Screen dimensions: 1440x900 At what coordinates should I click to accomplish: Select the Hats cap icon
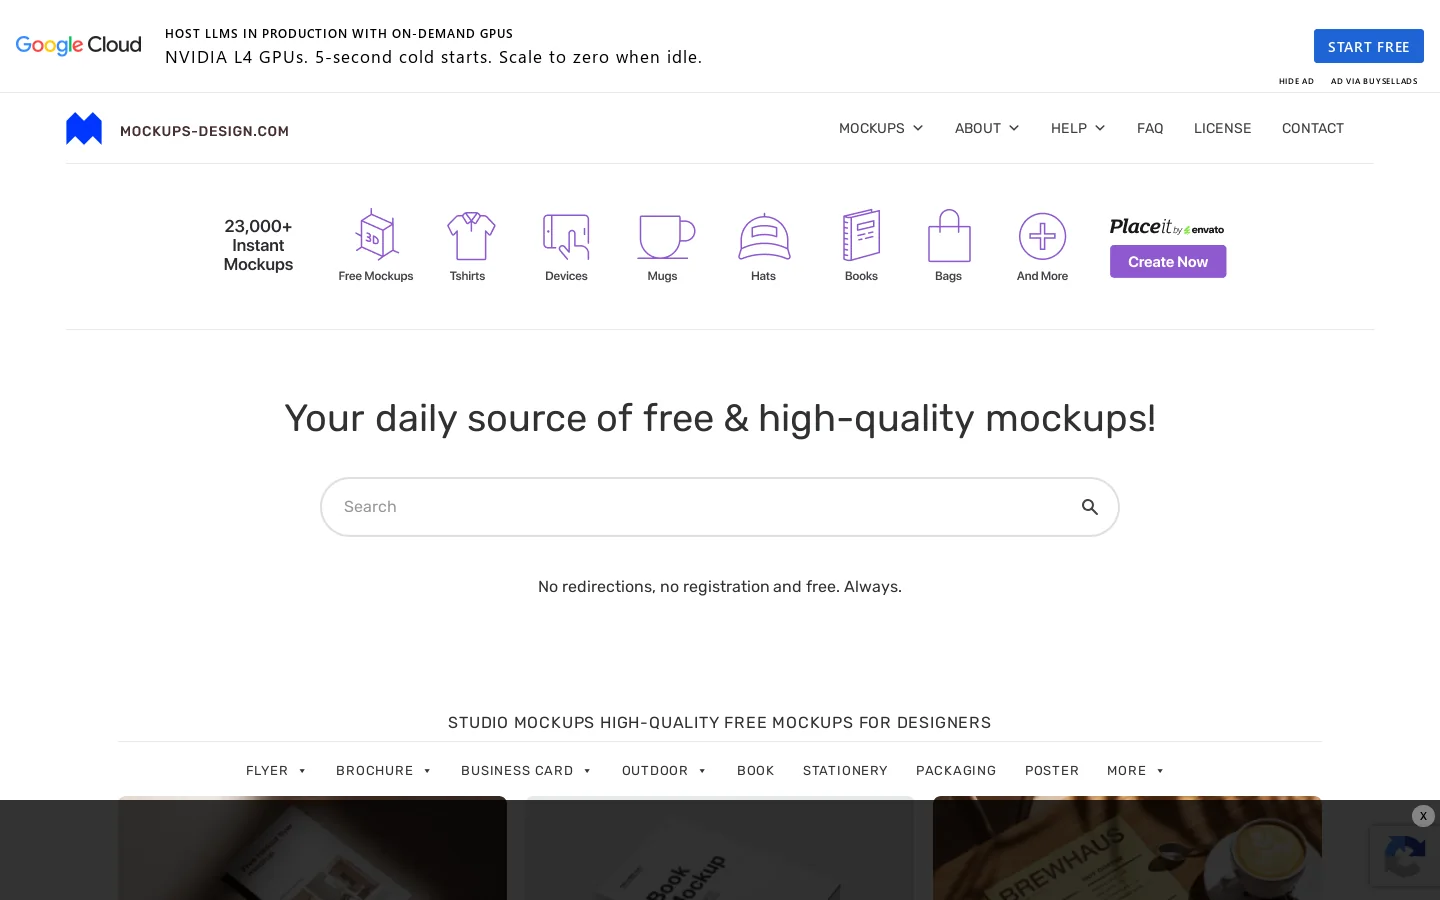point(764,237)
